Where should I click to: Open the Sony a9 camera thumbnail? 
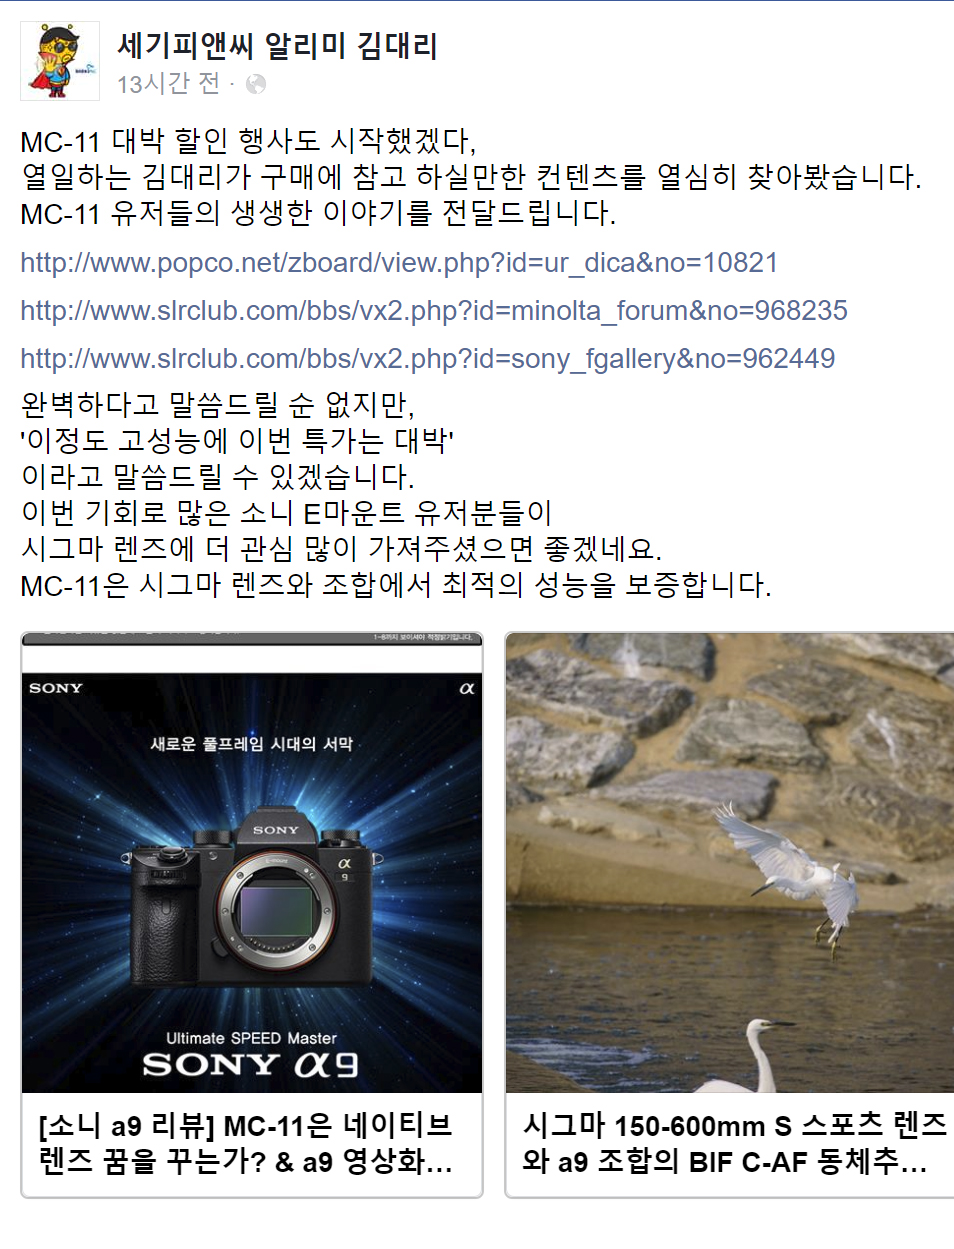click(252, 863)
